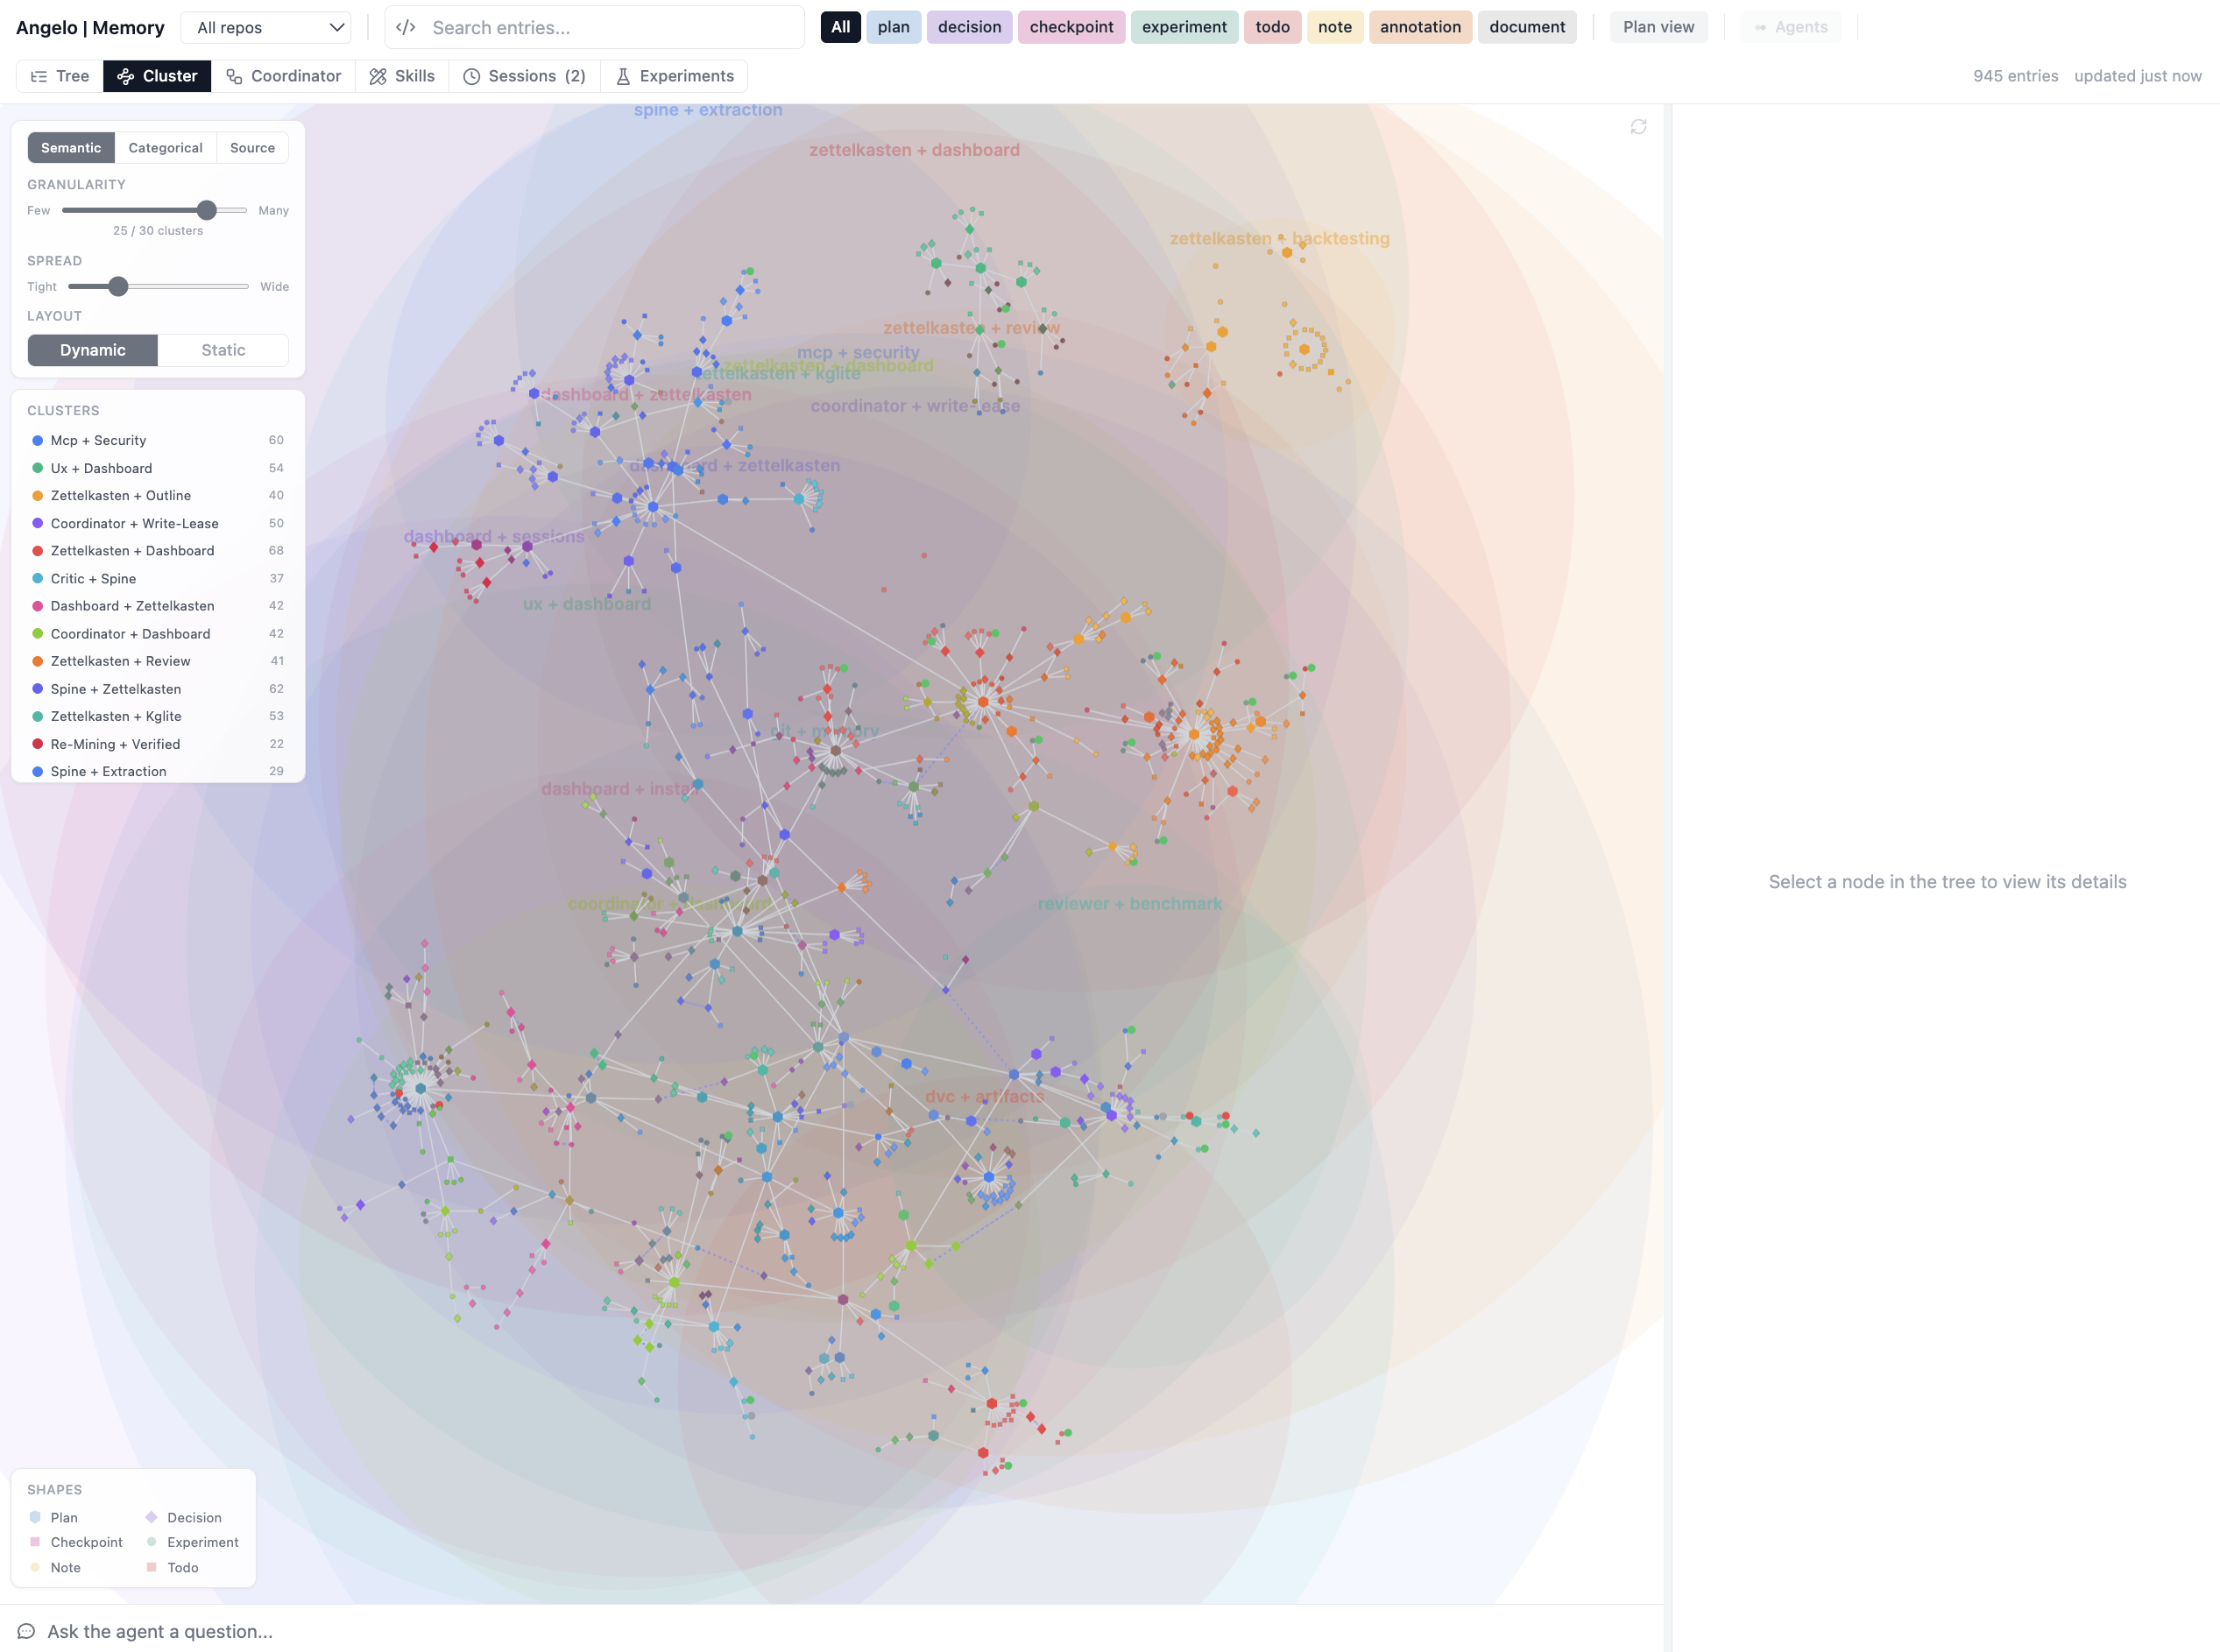Click the reviewer + benchmark graph label

pos(1130,904)
